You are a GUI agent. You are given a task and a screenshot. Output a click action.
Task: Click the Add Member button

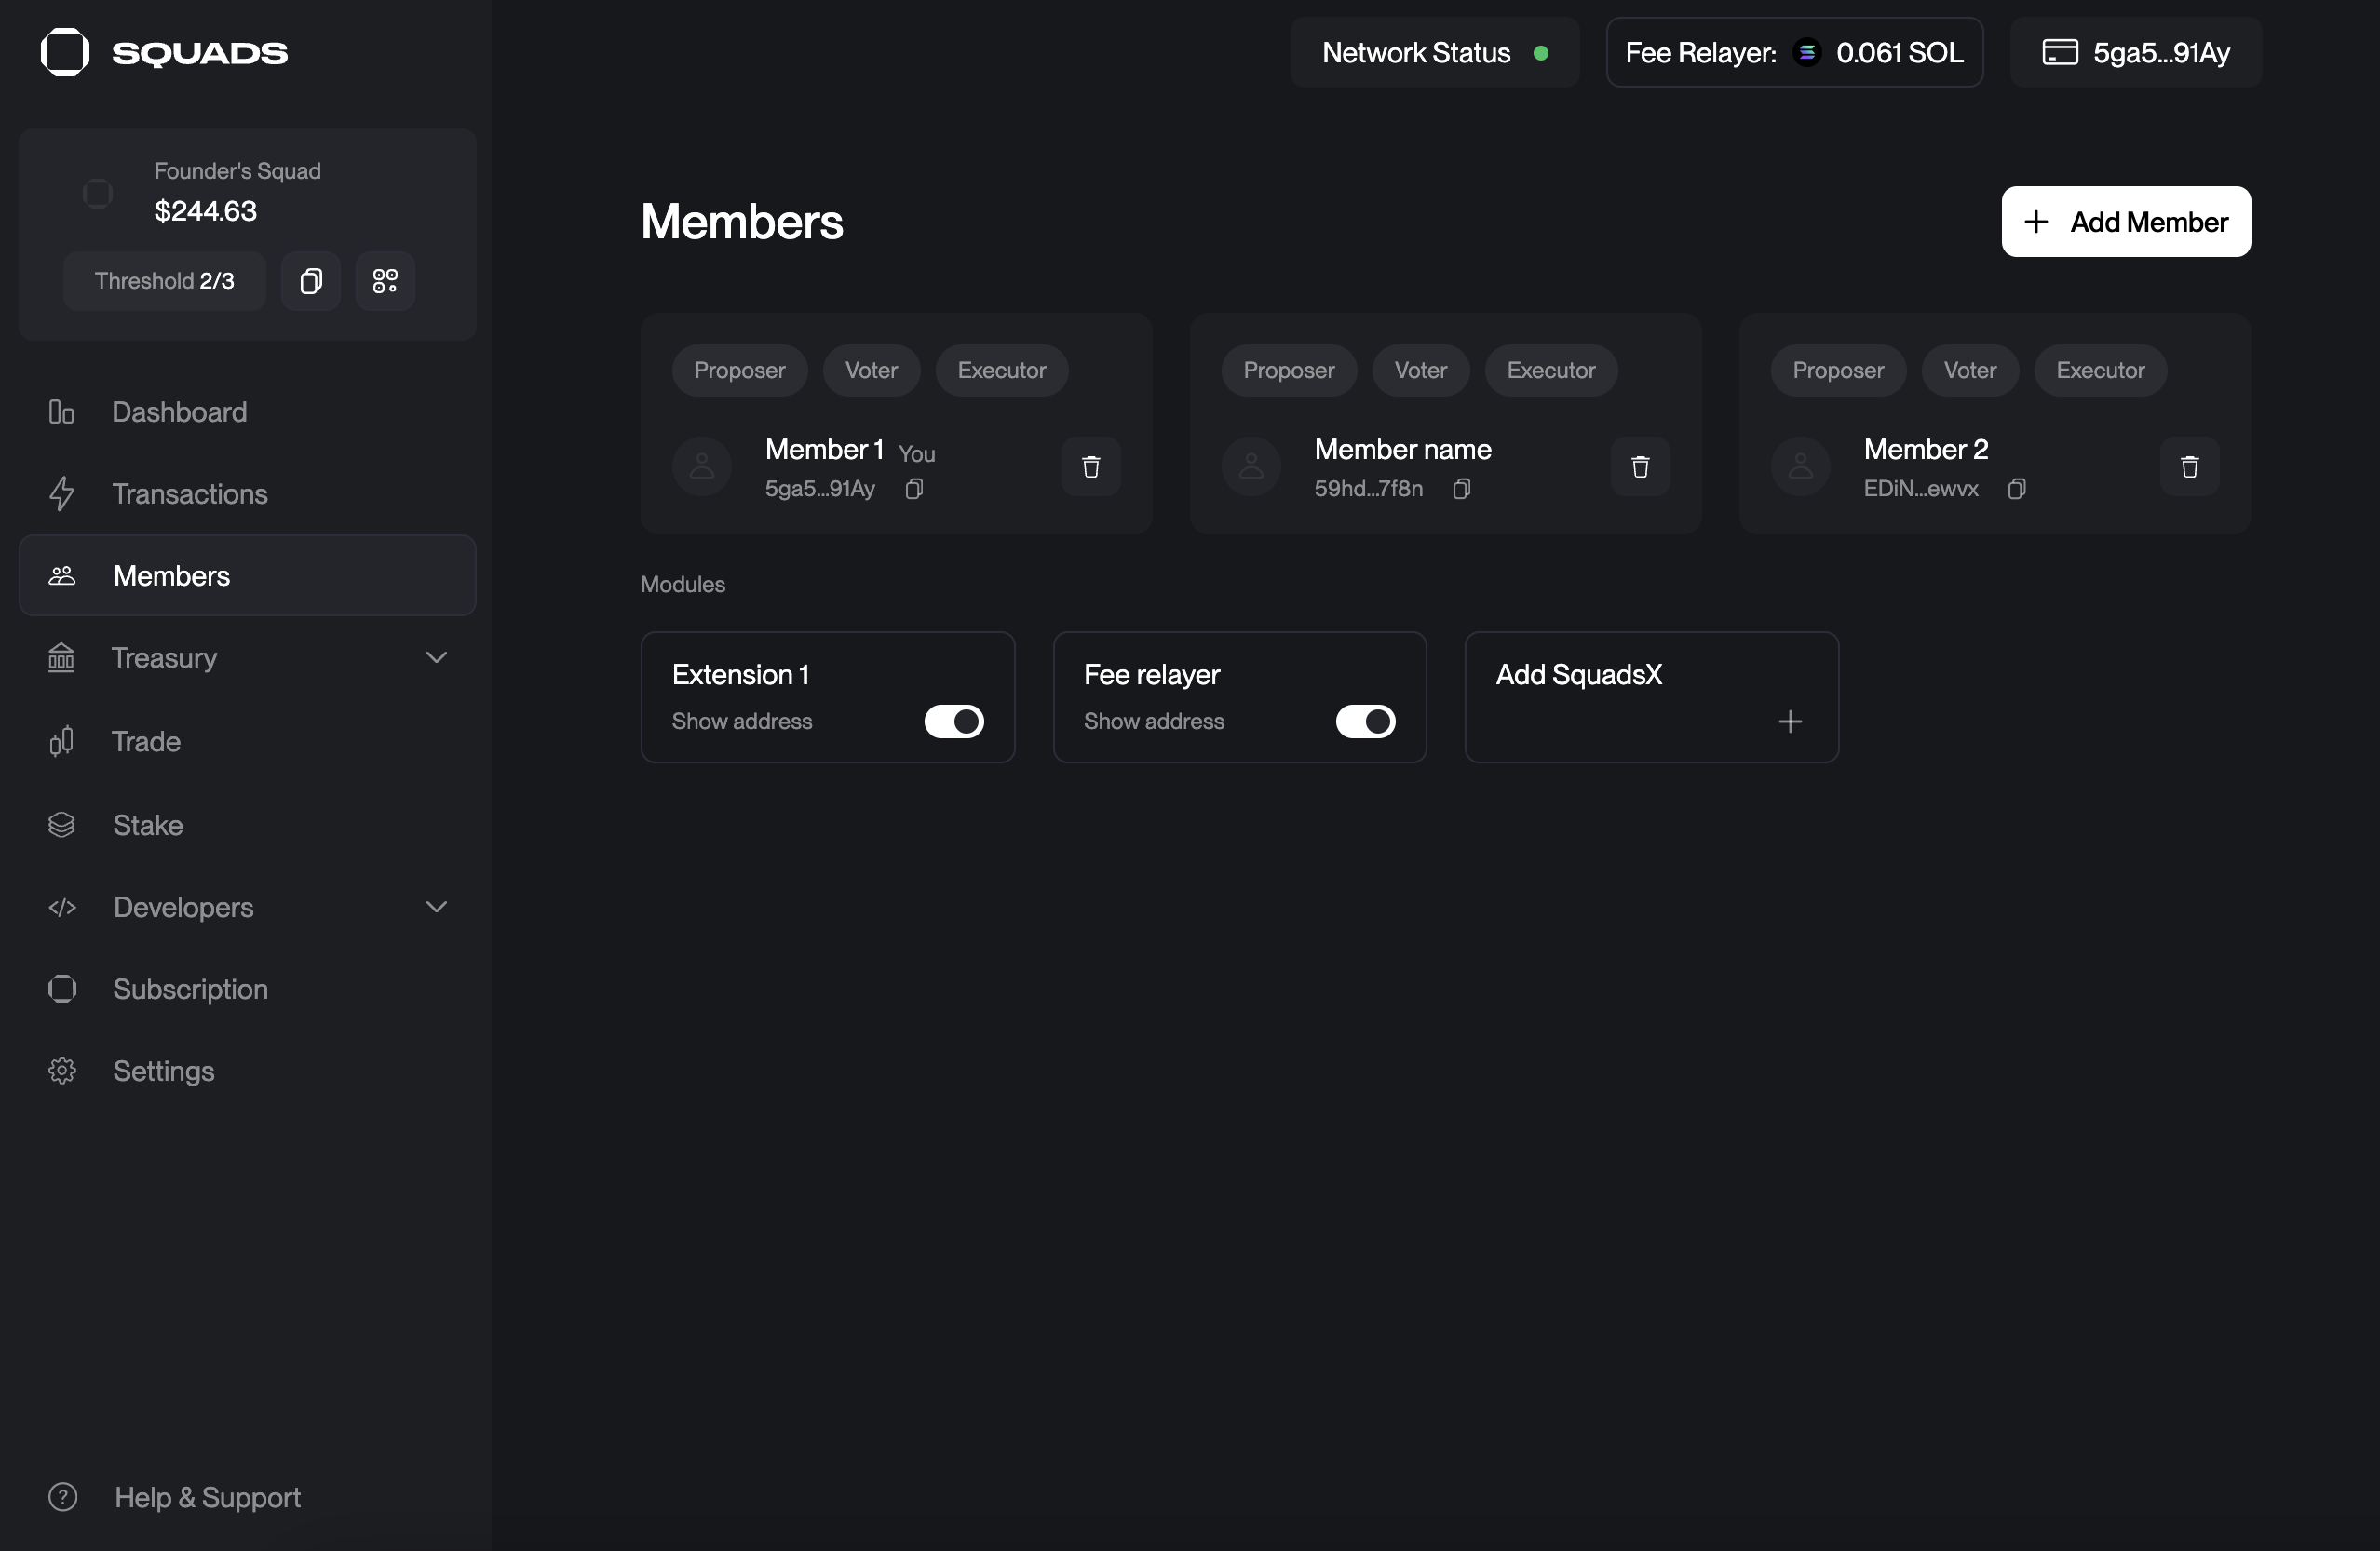(2125, 222)
